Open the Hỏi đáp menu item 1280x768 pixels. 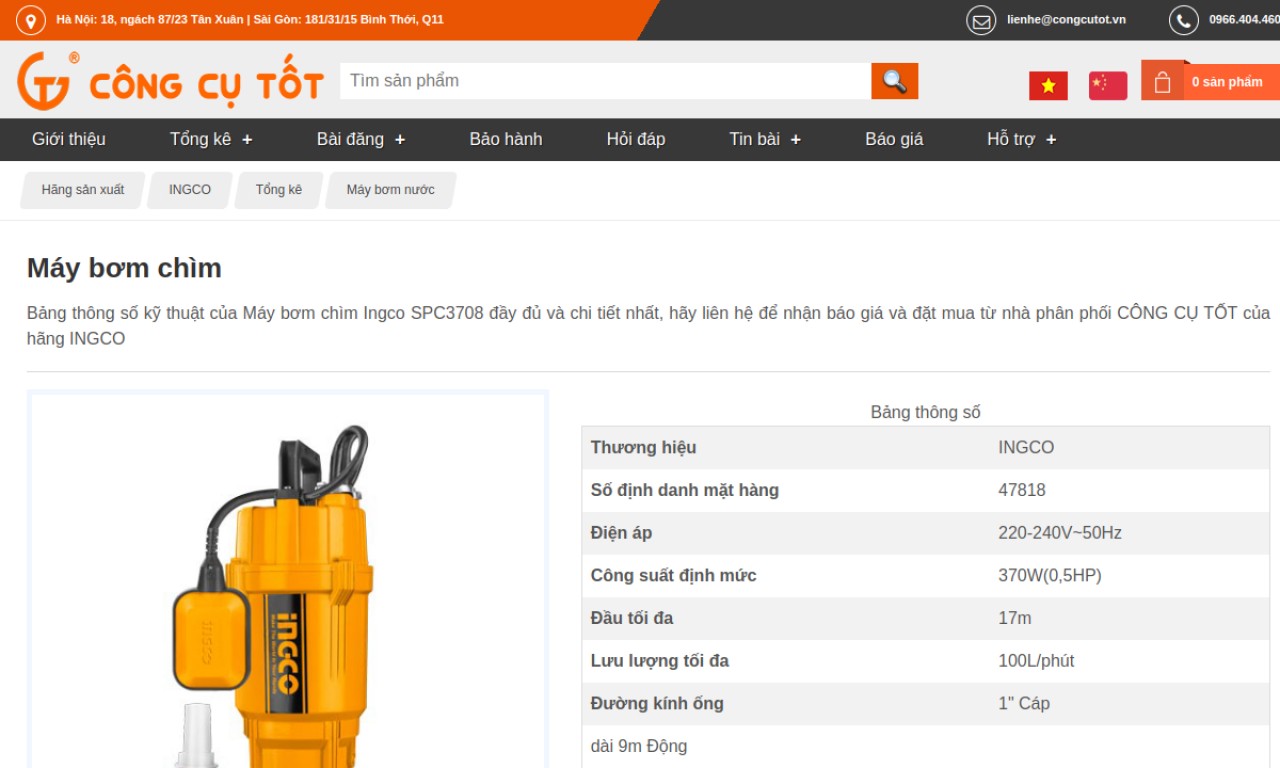click(x=636, y=139)
